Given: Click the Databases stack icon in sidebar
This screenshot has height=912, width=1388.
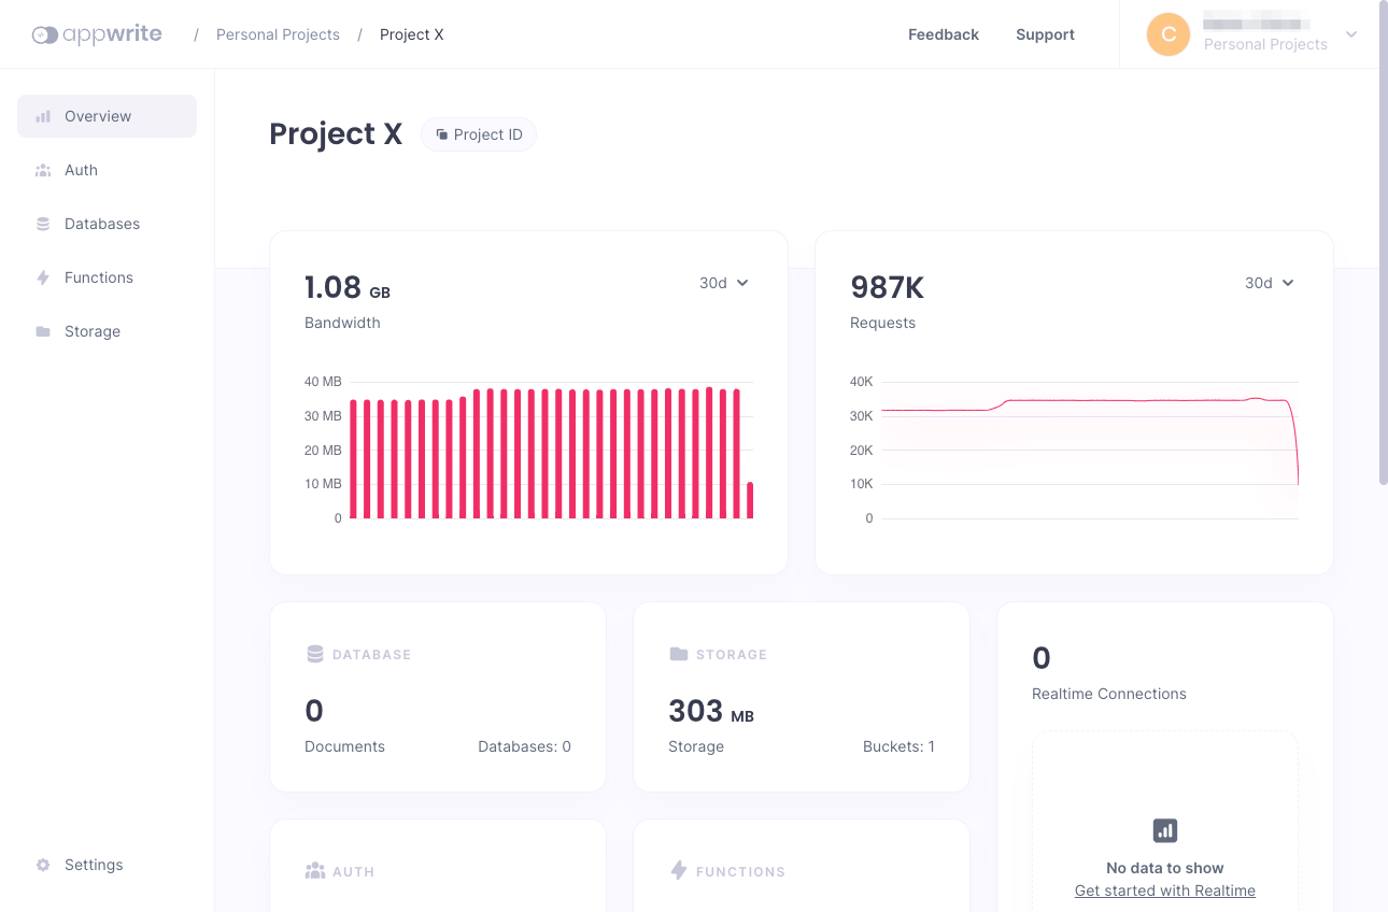Looking at the screenshot, I should point(43,223).
